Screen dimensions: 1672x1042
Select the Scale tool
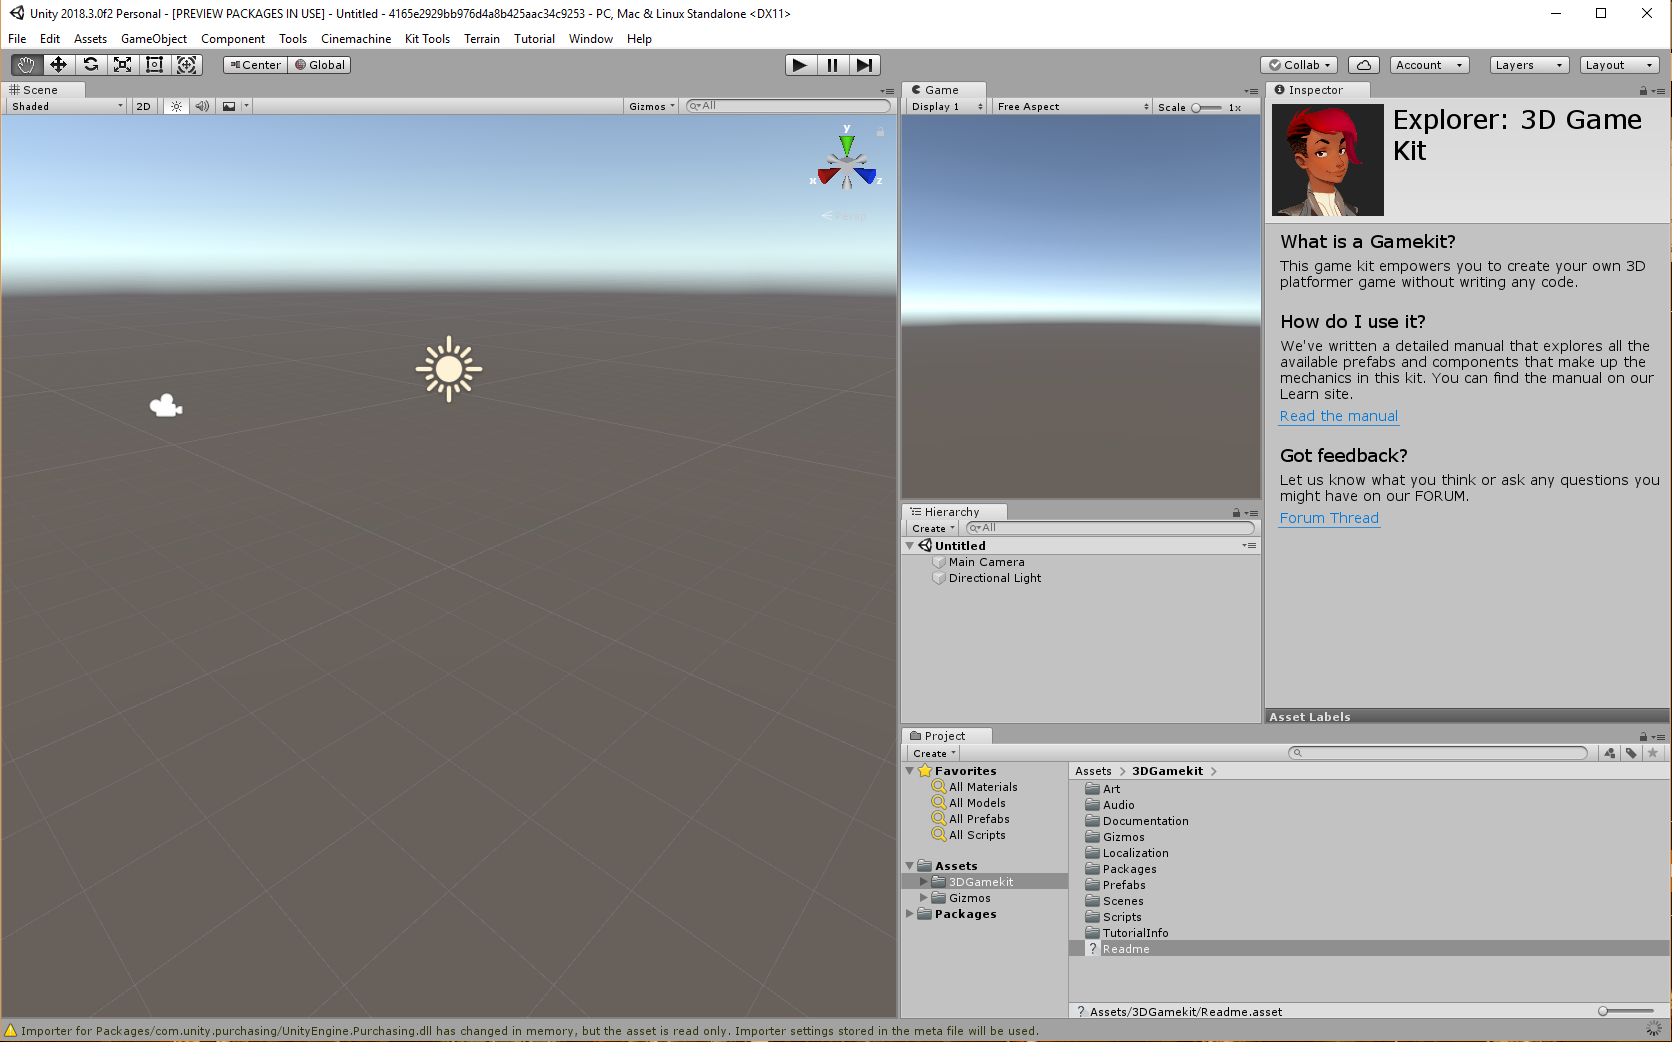[123, 65]
